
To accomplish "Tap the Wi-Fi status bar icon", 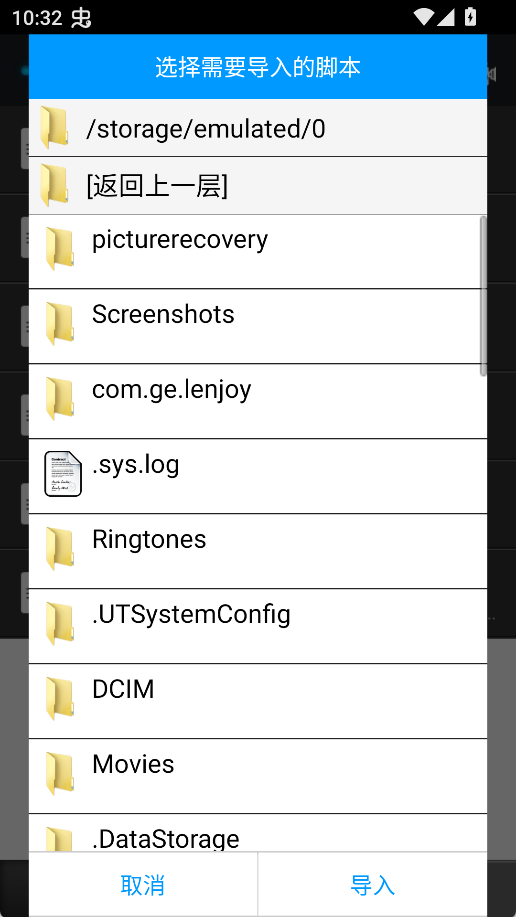I will tap(423, 17).
